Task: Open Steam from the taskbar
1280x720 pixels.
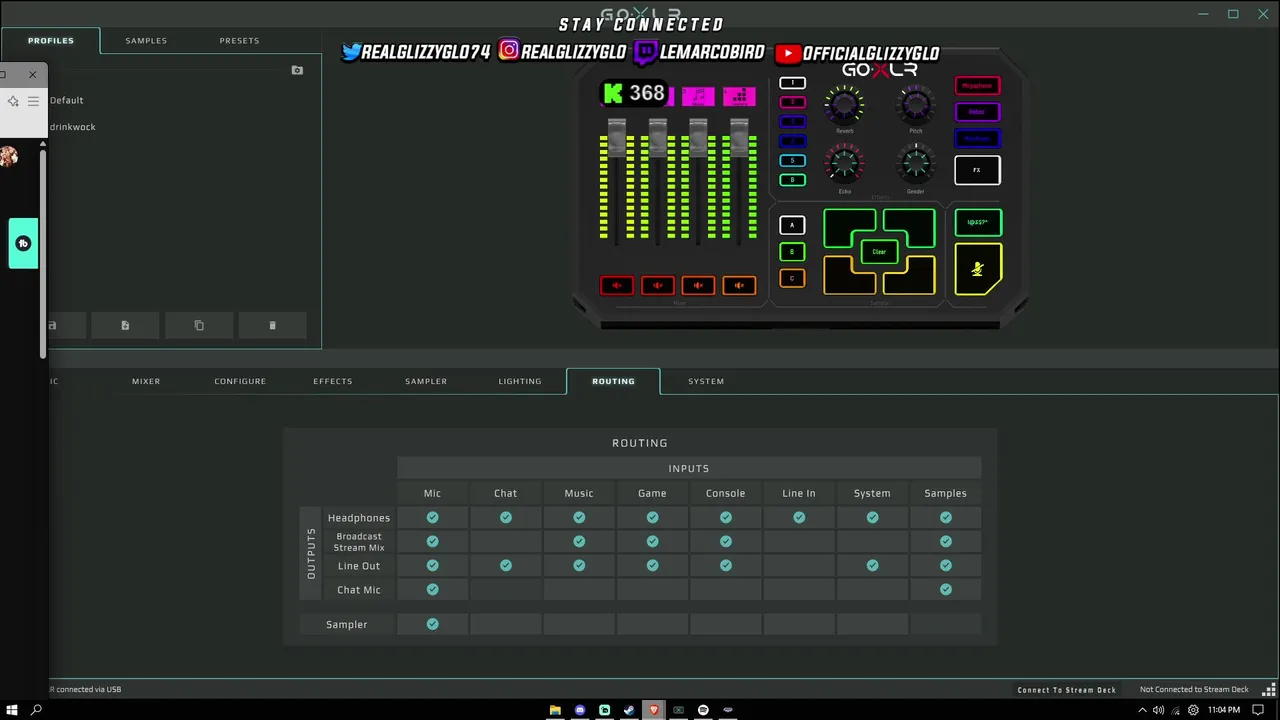Action: (629, 710)
